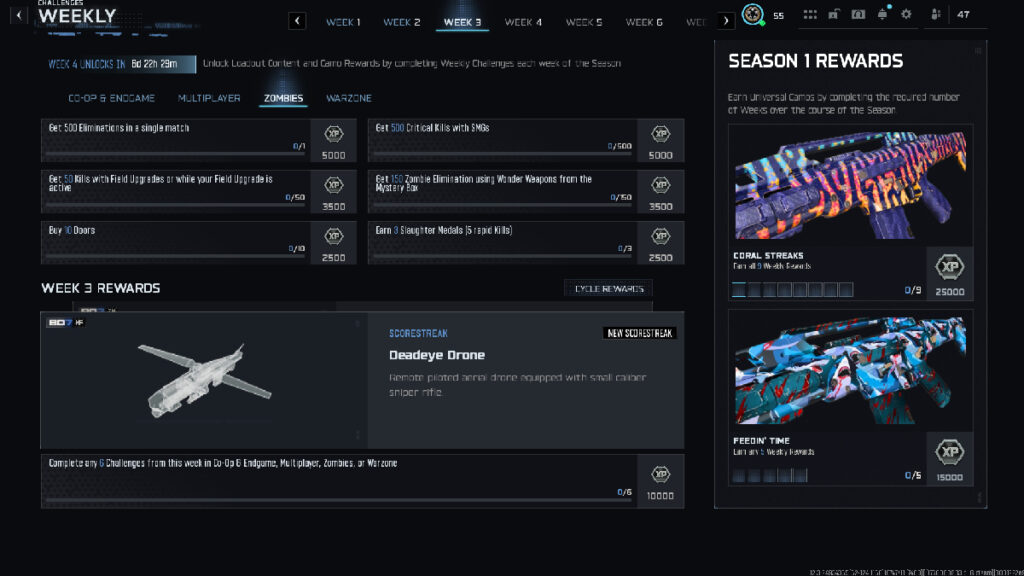Click the clan emblem in the top bar
The width and height of the screenshot is (1024, 576).
(x=752, y=14)
